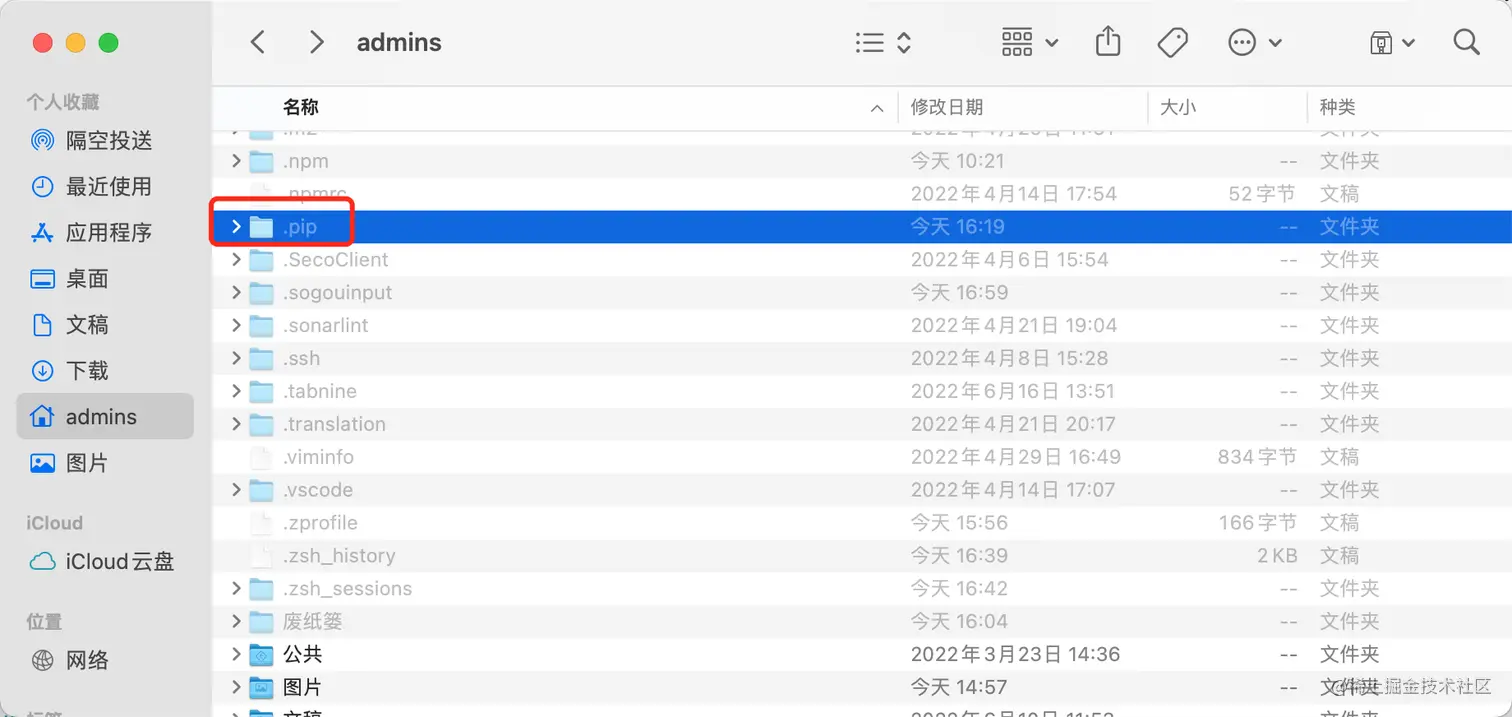Expand the .sogouinput folder

tap(236, 293)
